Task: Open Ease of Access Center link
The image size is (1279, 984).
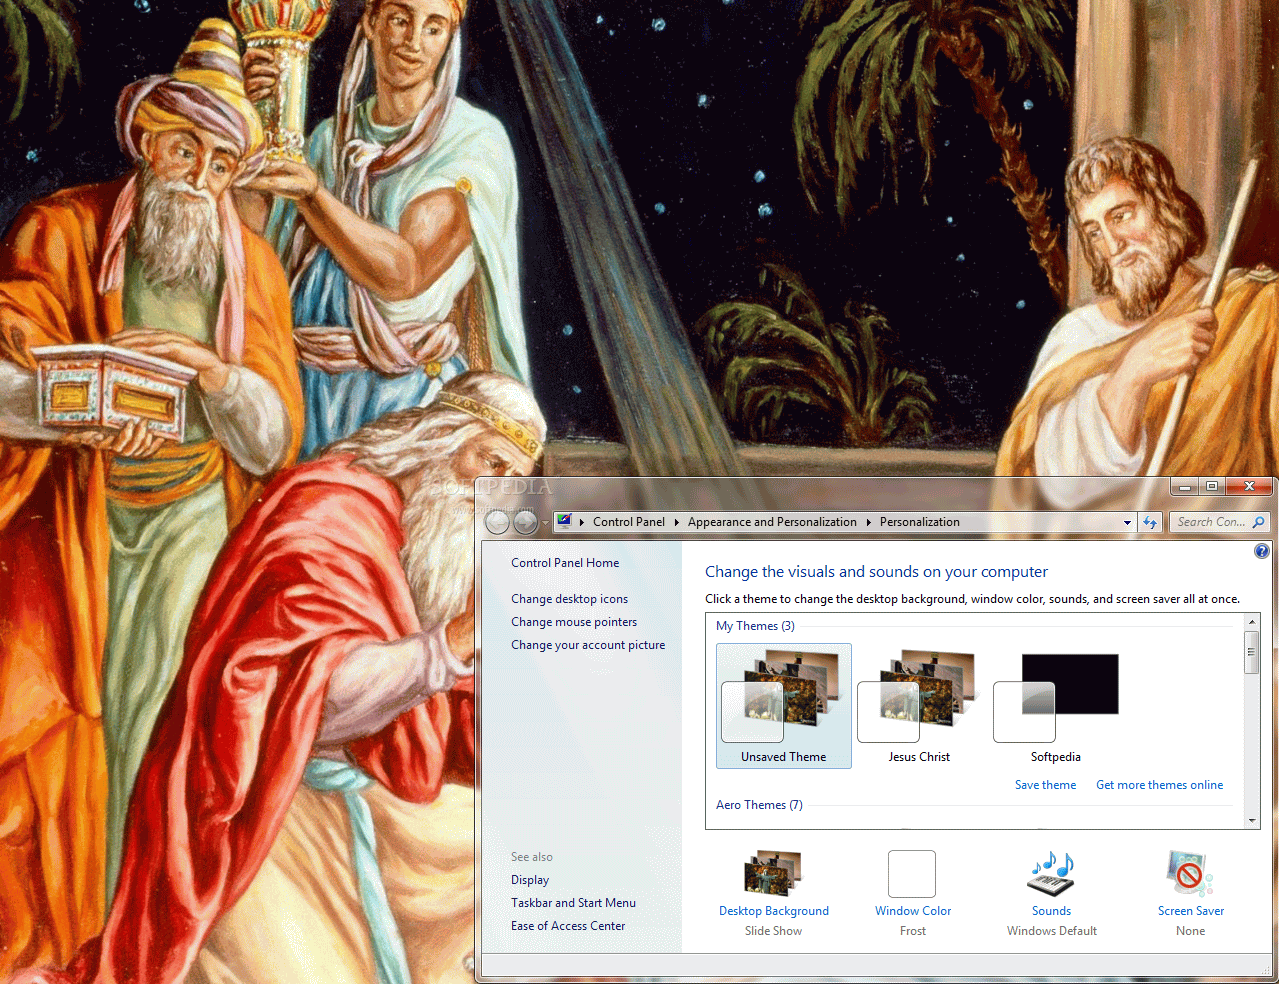Action: coord(568,926)
